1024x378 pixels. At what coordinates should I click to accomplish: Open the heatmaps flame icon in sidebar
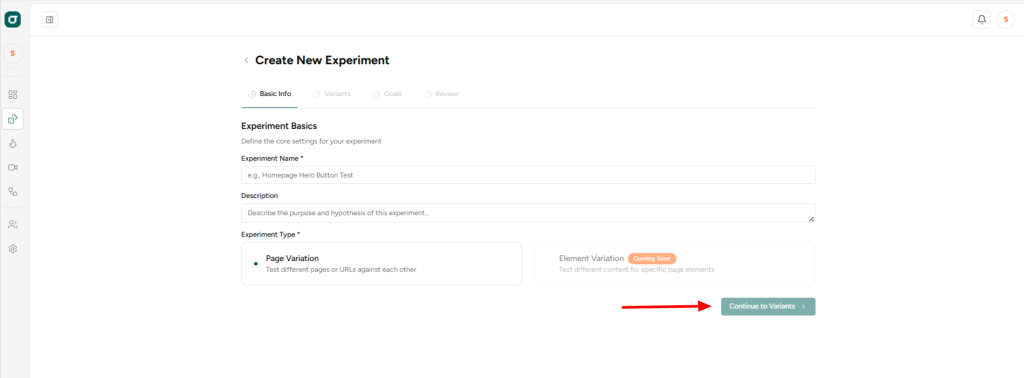pyautogui.click(x=12, y=143)
